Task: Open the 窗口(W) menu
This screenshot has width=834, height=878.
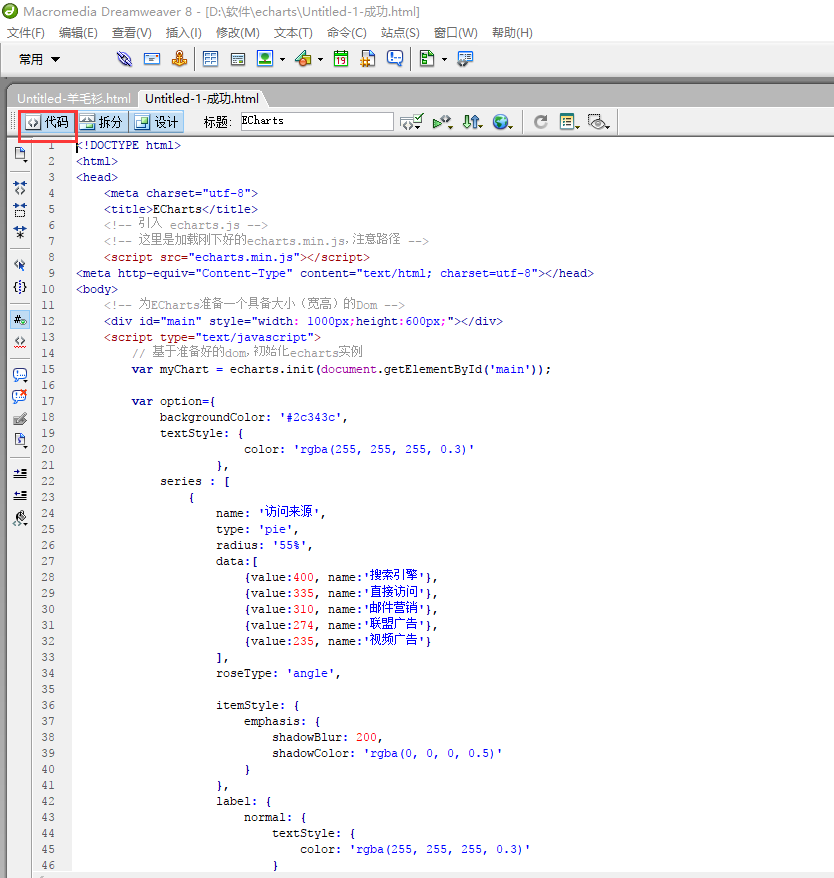Action: pos(456,33)
